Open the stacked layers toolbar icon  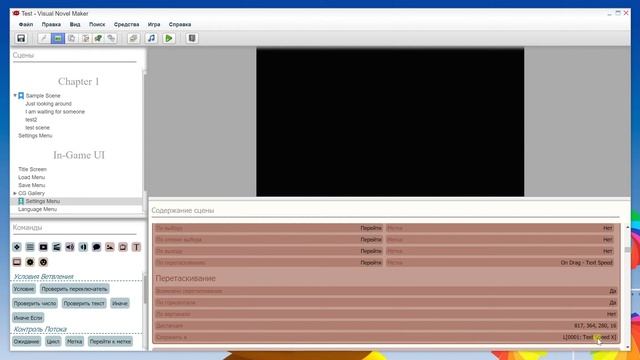(x=133, y=38)
